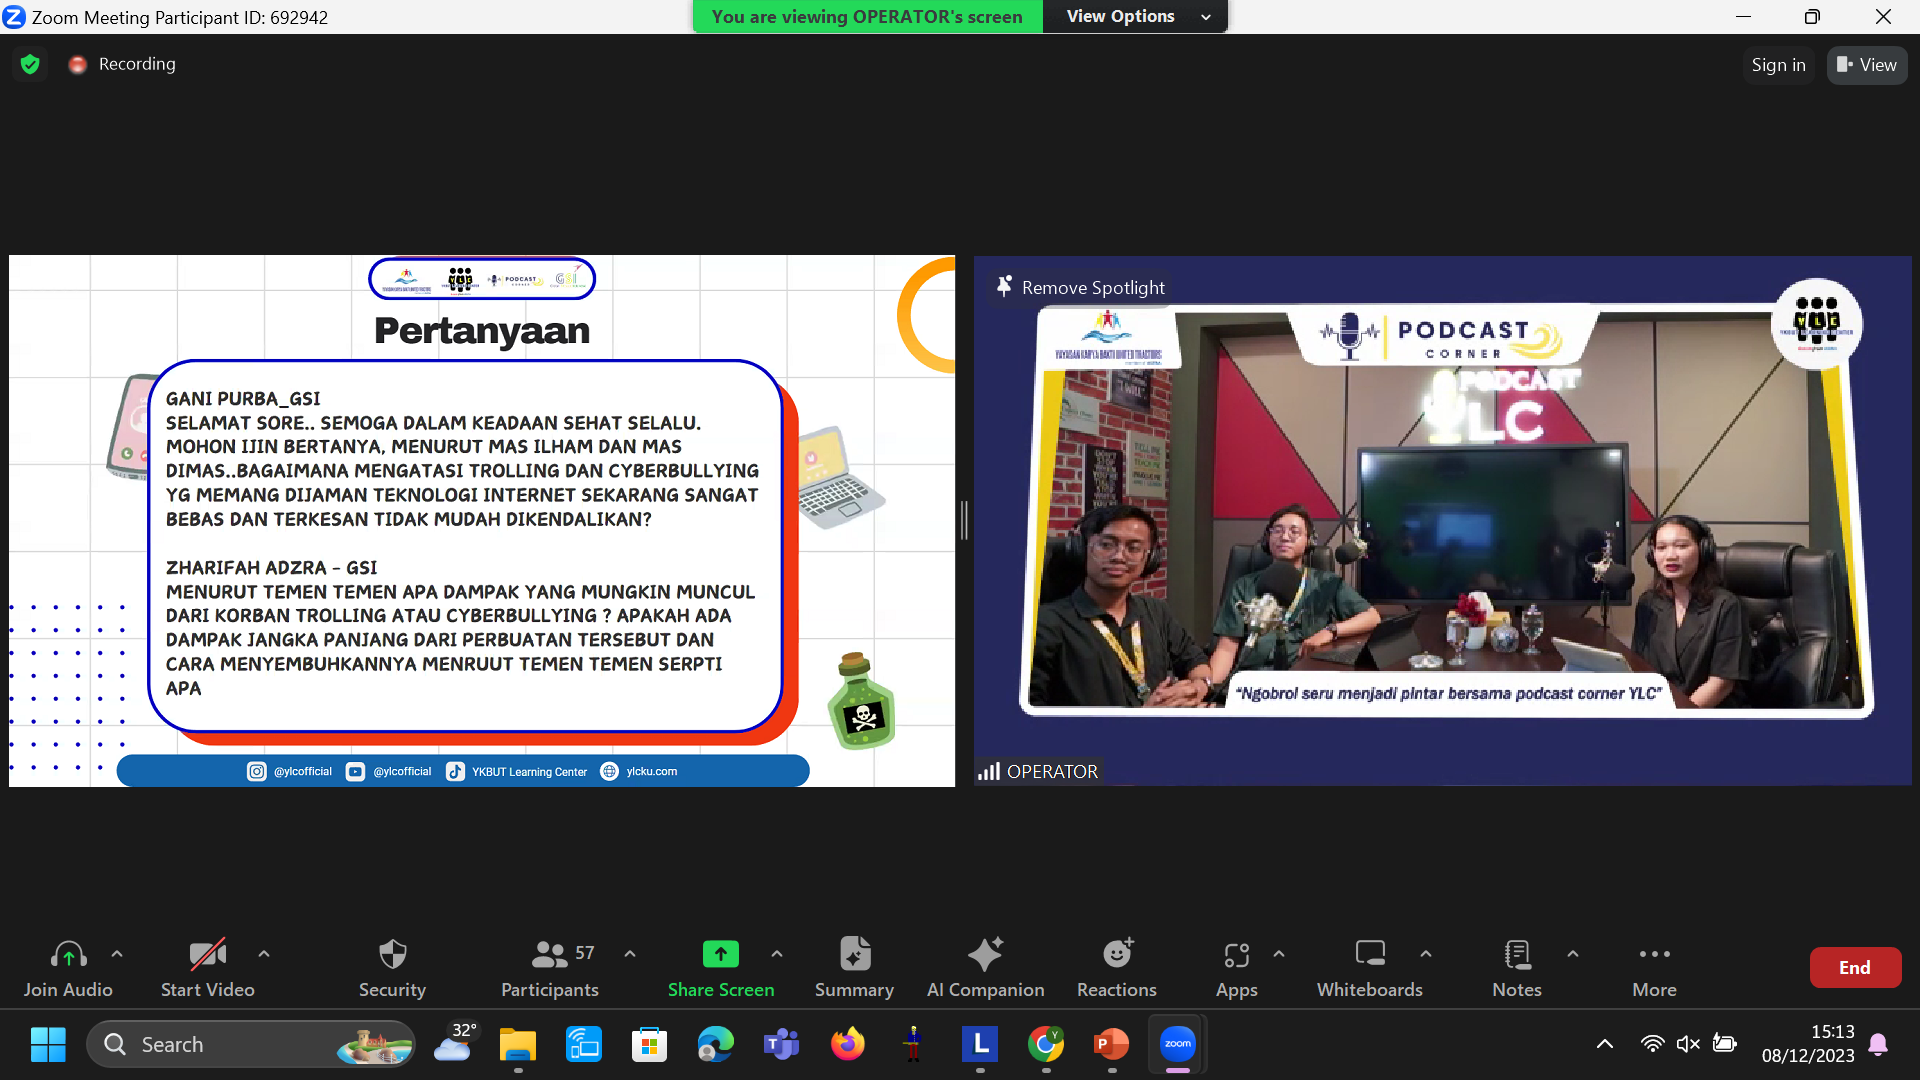Screen dimensions: 1920x1080
Task: Open the Reactions menu
Action: [x=1116, y=956]
